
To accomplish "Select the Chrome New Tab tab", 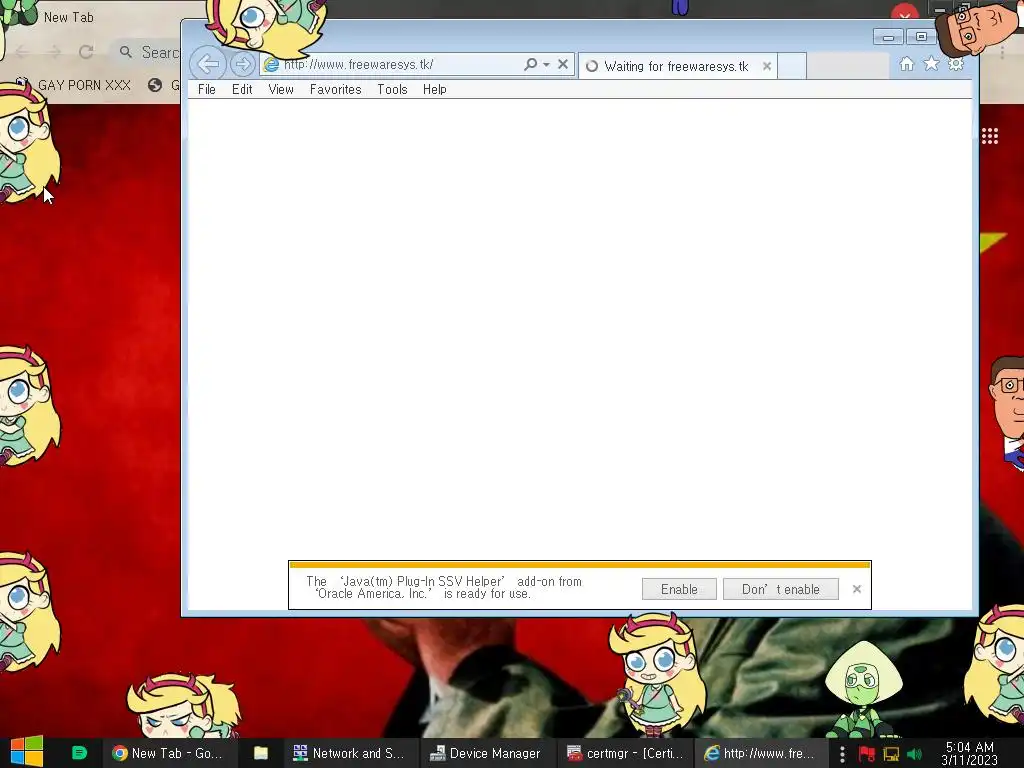I will (69, 17).
